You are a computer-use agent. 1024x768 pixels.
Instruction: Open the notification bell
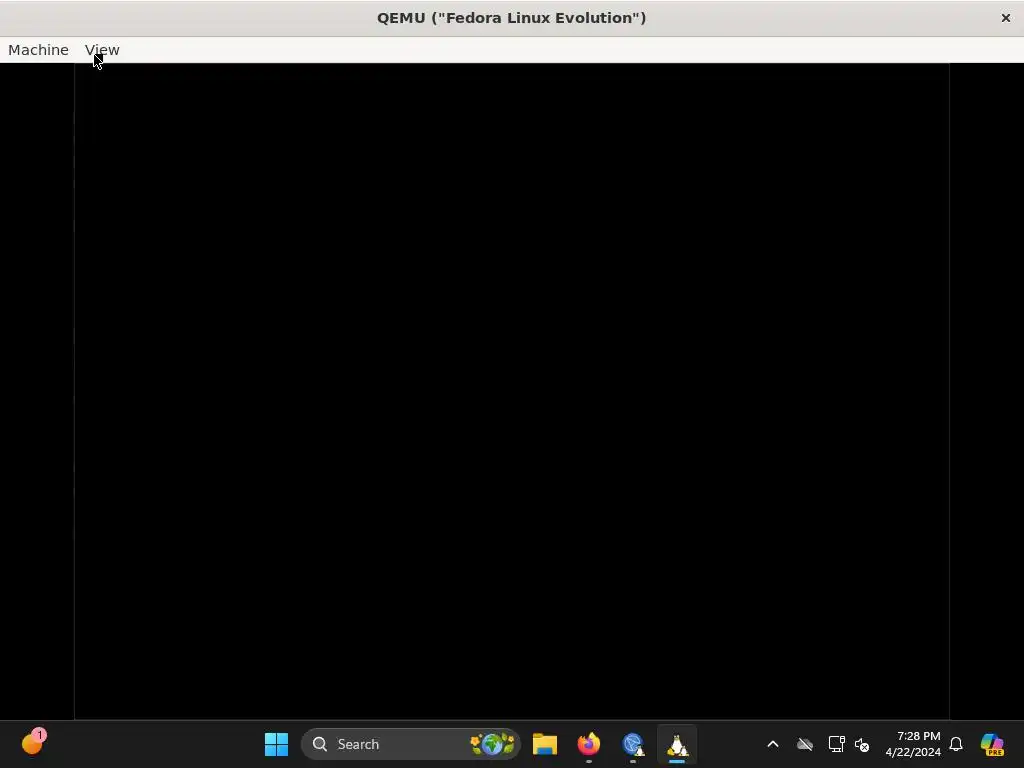[x=956, y=744]
